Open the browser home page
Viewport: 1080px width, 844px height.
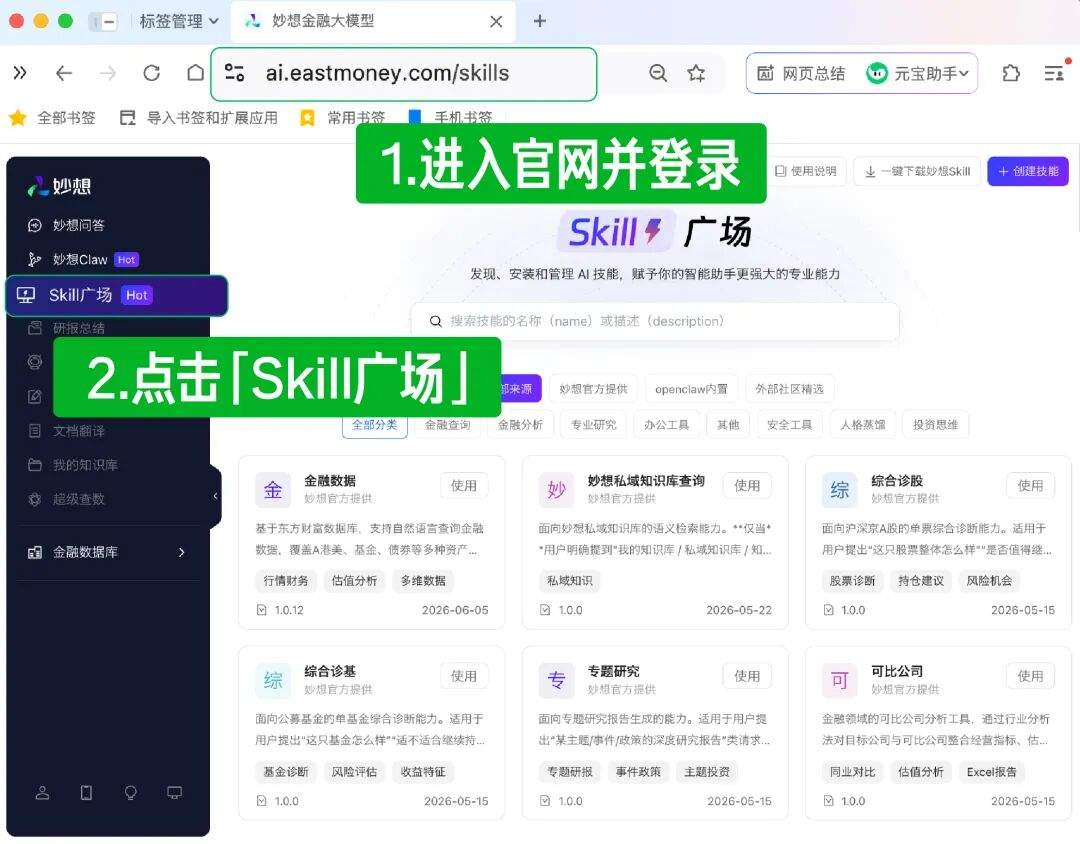tap(196, 73)
